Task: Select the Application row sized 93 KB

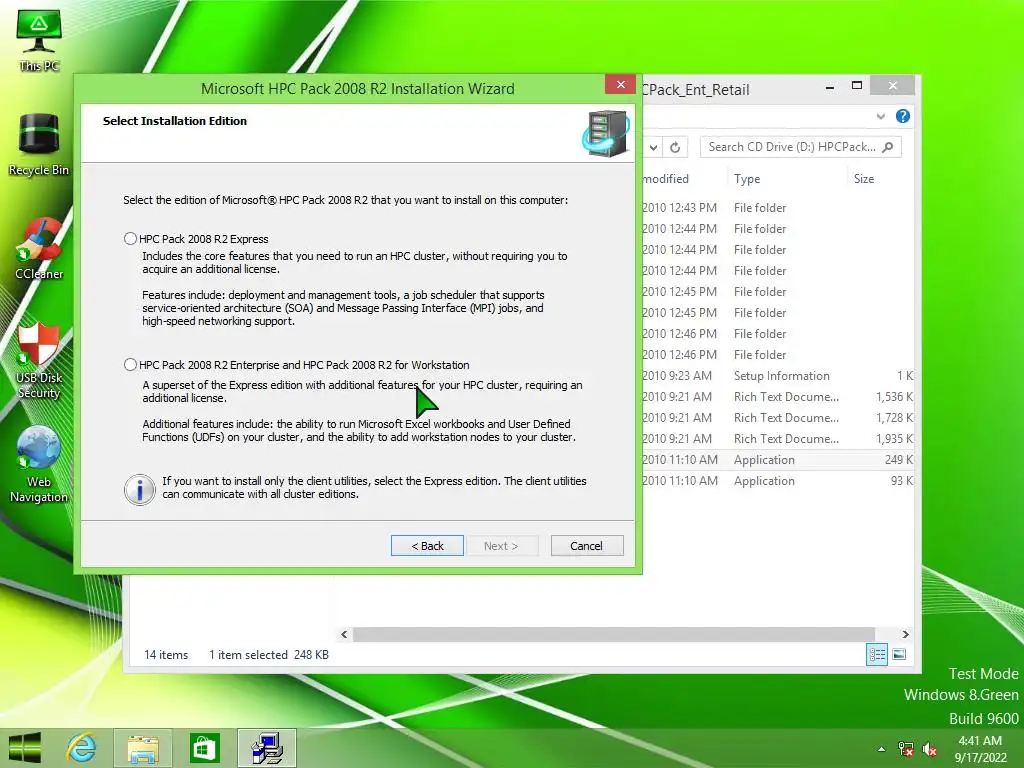Action: pos(777,480)
